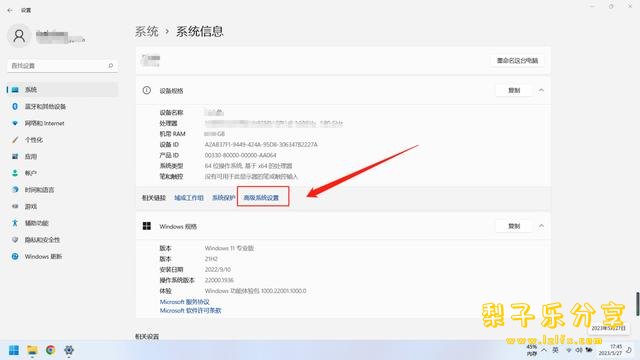Click the 处理器 label

[168, 123]
